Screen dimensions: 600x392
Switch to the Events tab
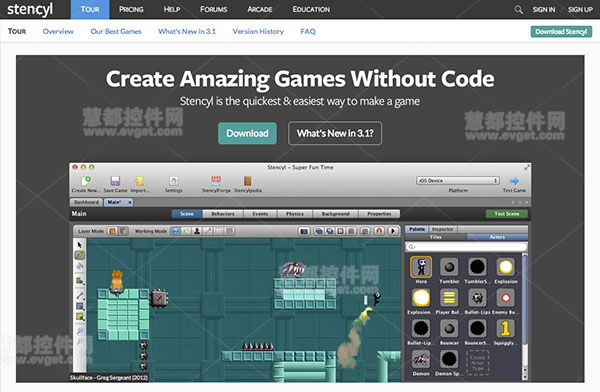point(260,214)
